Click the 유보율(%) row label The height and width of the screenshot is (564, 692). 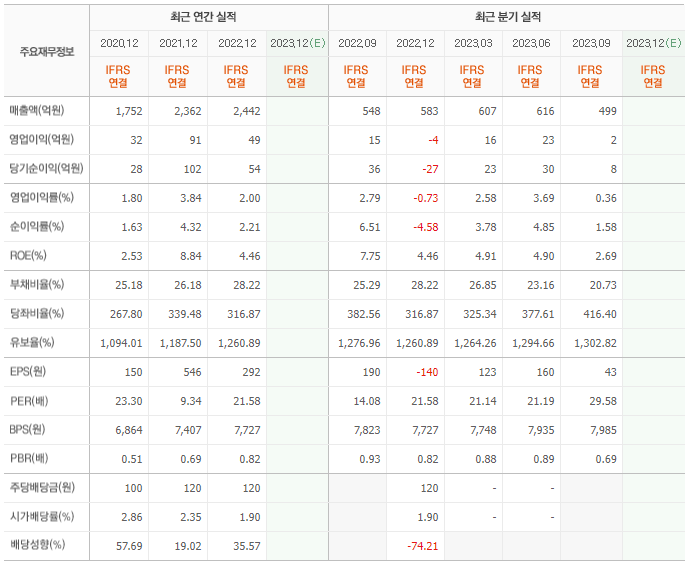[x=32, y=342]
